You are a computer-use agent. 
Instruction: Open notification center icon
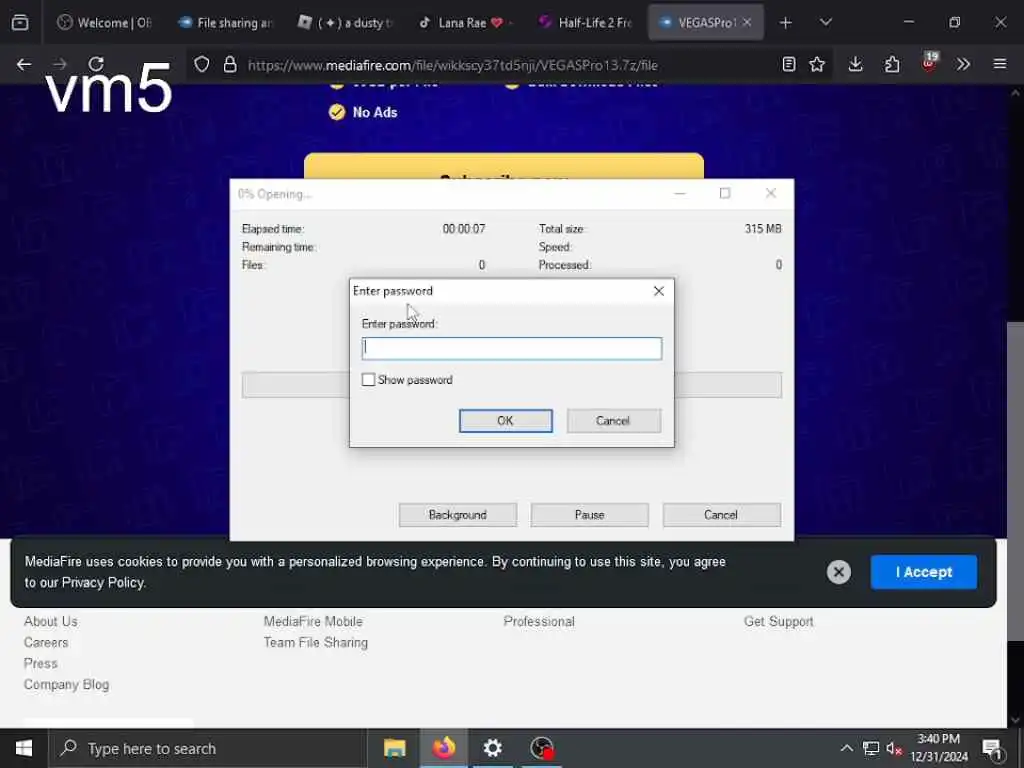tap(992, 748)
